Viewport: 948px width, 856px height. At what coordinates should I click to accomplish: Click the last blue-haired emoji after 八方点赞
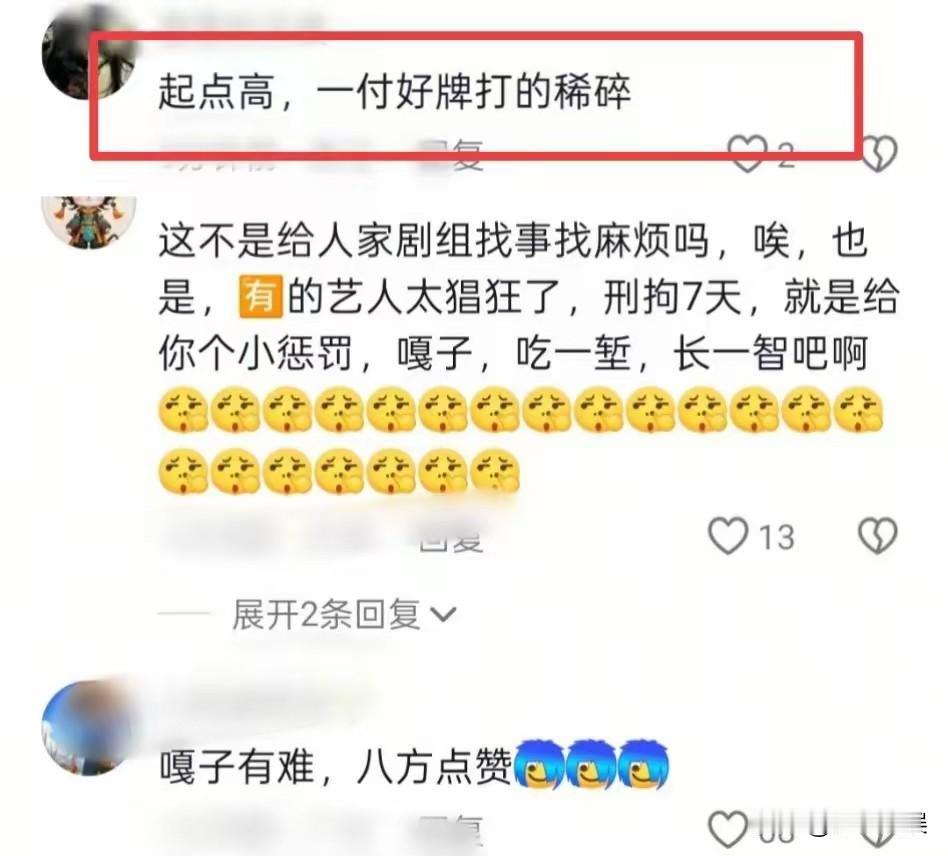[644, 765]
